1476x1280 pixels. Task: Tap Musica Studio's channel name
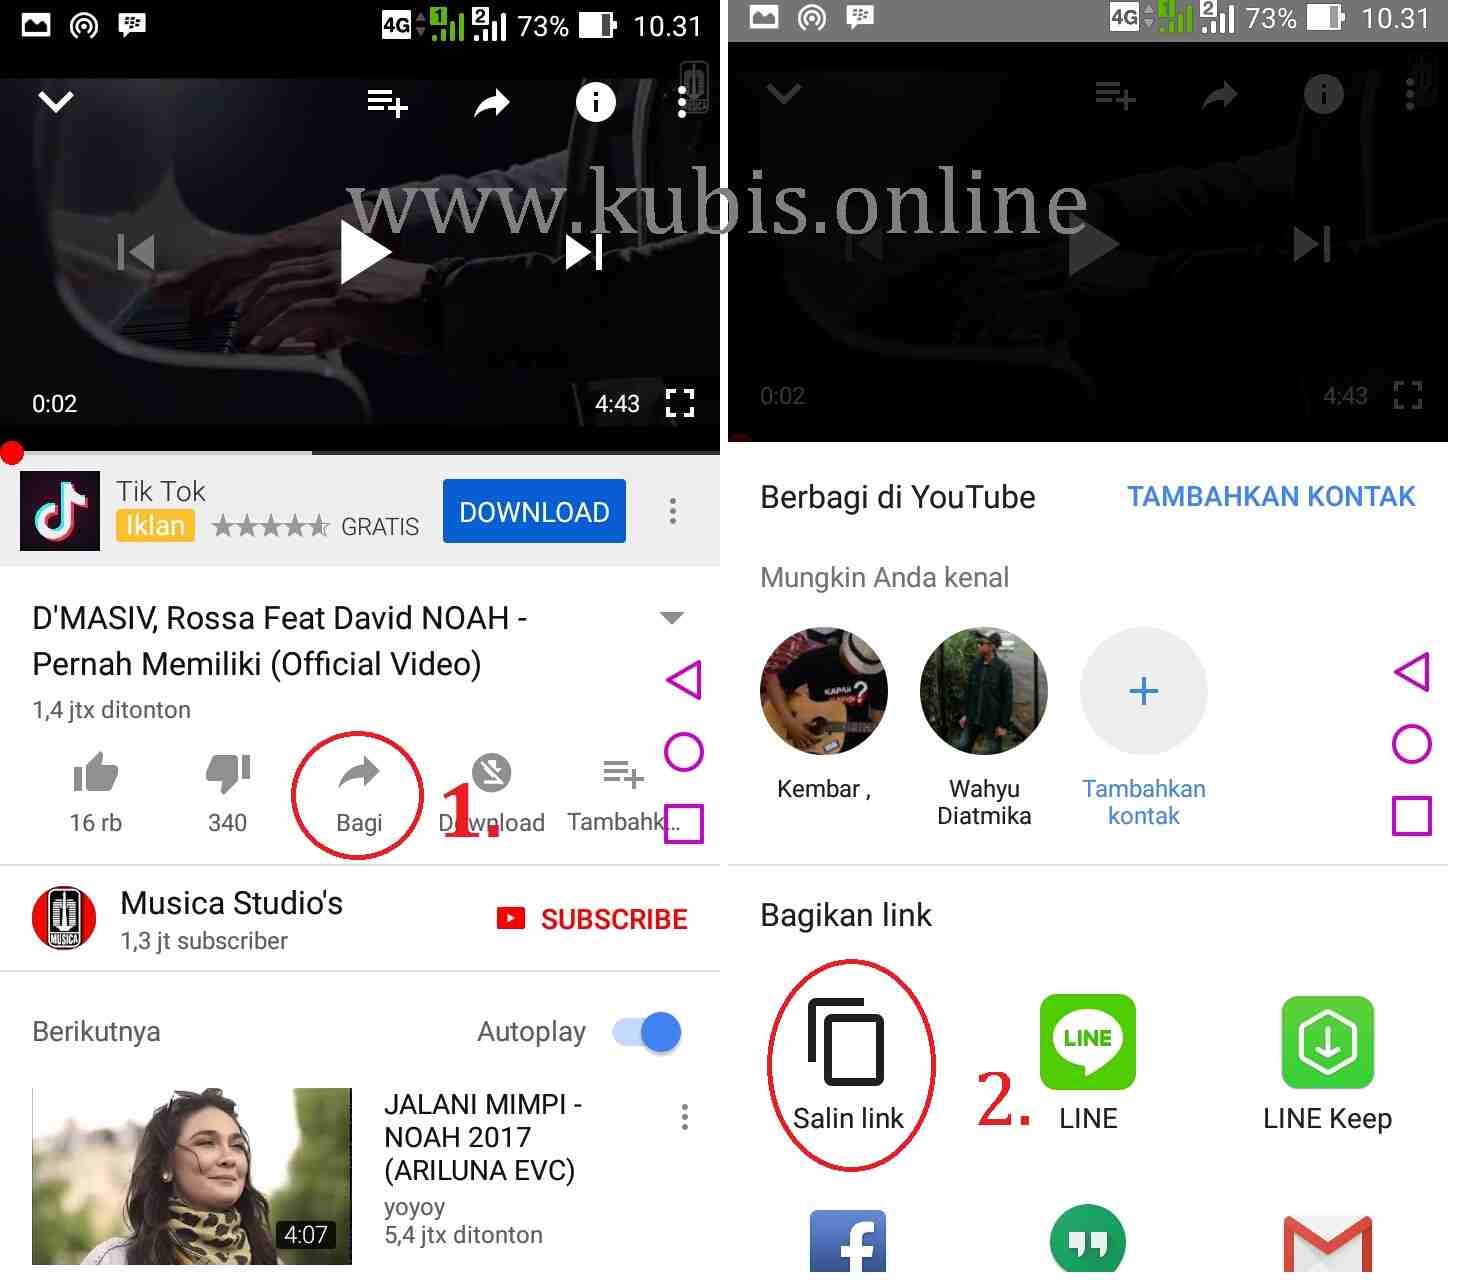click(x=232, y=903)
